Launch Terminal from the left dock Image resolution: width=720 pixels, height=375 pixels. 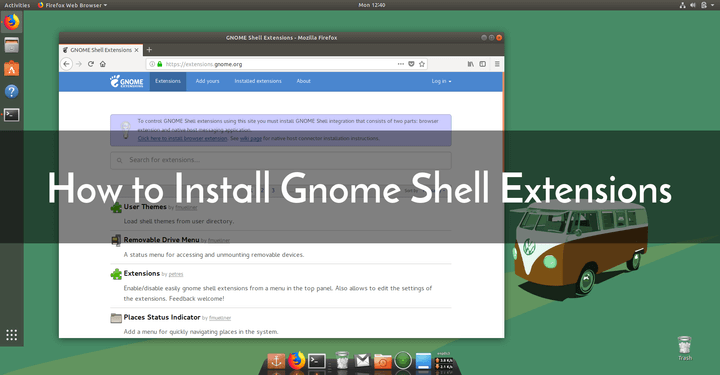pyautogui.click(x=11, y=115)
